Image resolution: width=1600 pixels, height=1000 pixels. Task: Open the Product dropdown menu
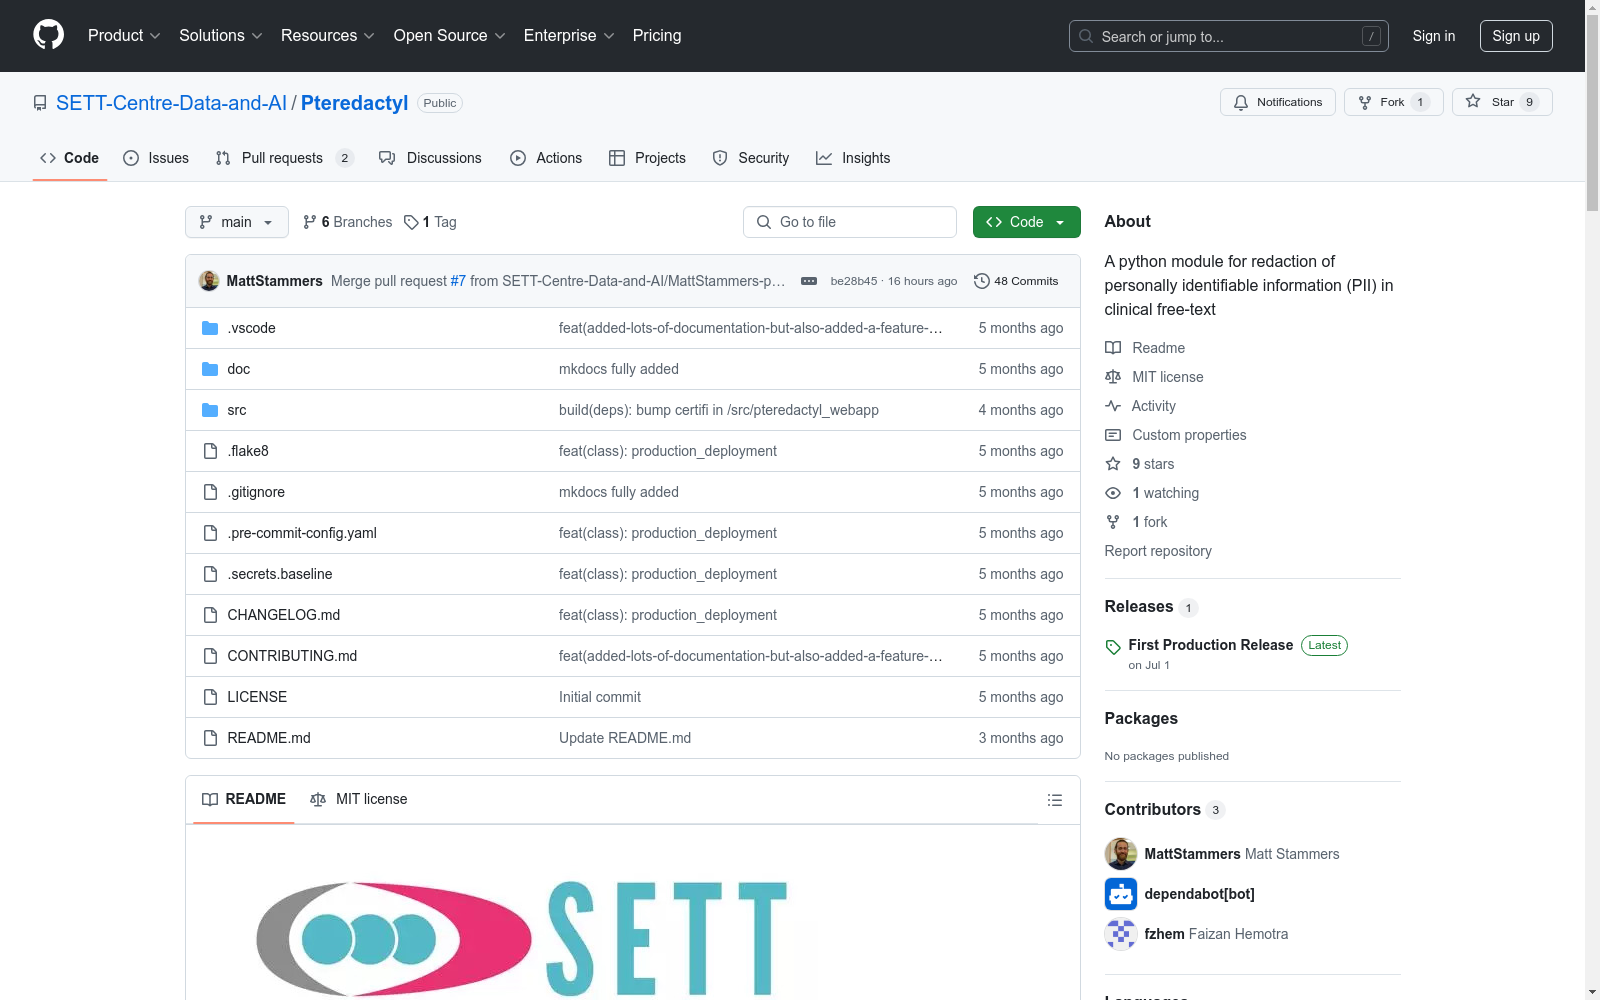click(124, 36)
